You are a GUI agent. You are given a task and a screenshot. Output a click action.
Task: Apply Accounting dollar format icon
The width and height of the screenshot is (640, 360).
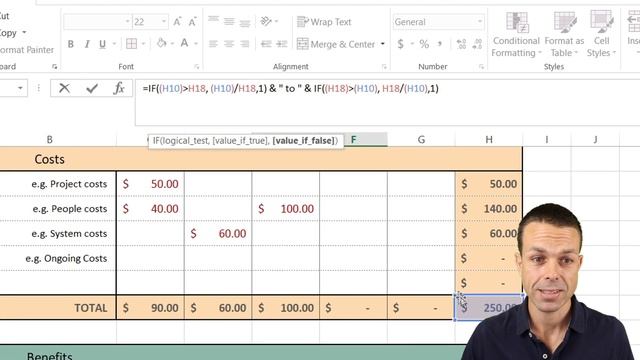click(400, 44)
